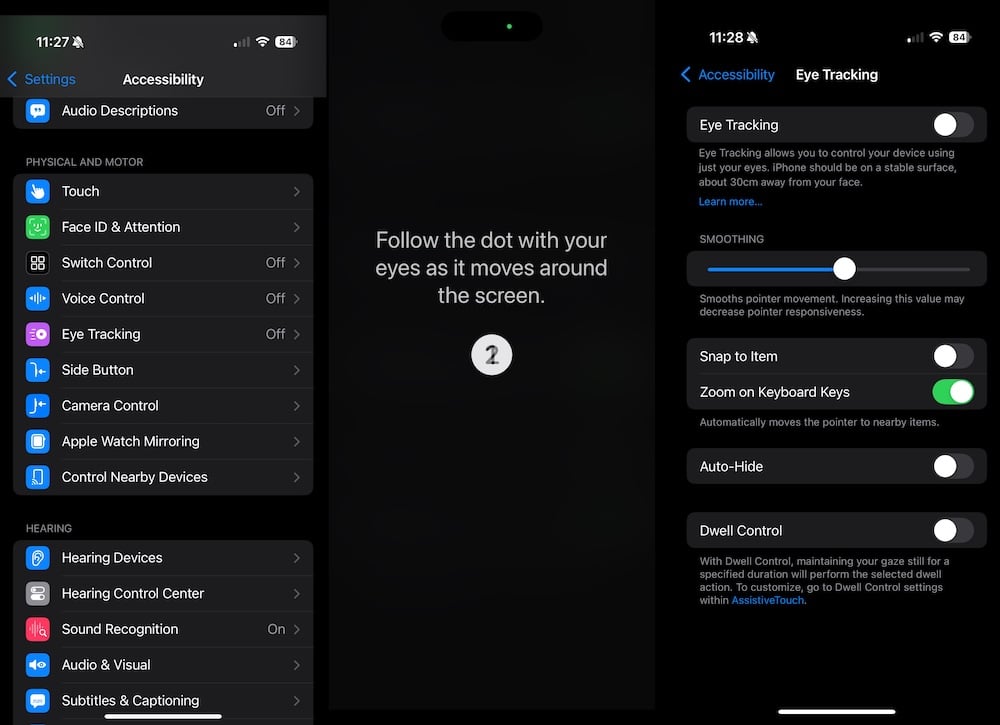Select the Voice Control icon
This screenshot has width=1000, height=725.
[37, 298]
